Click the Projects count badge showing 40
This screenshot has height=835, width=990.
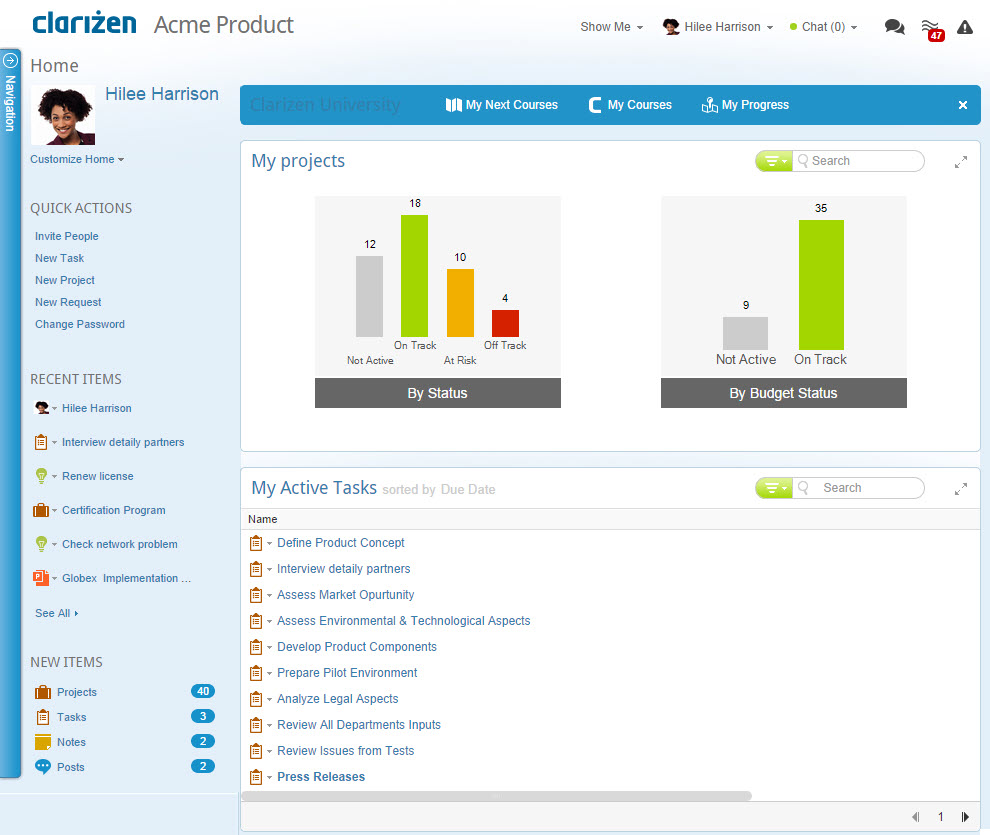pos(203,691)
